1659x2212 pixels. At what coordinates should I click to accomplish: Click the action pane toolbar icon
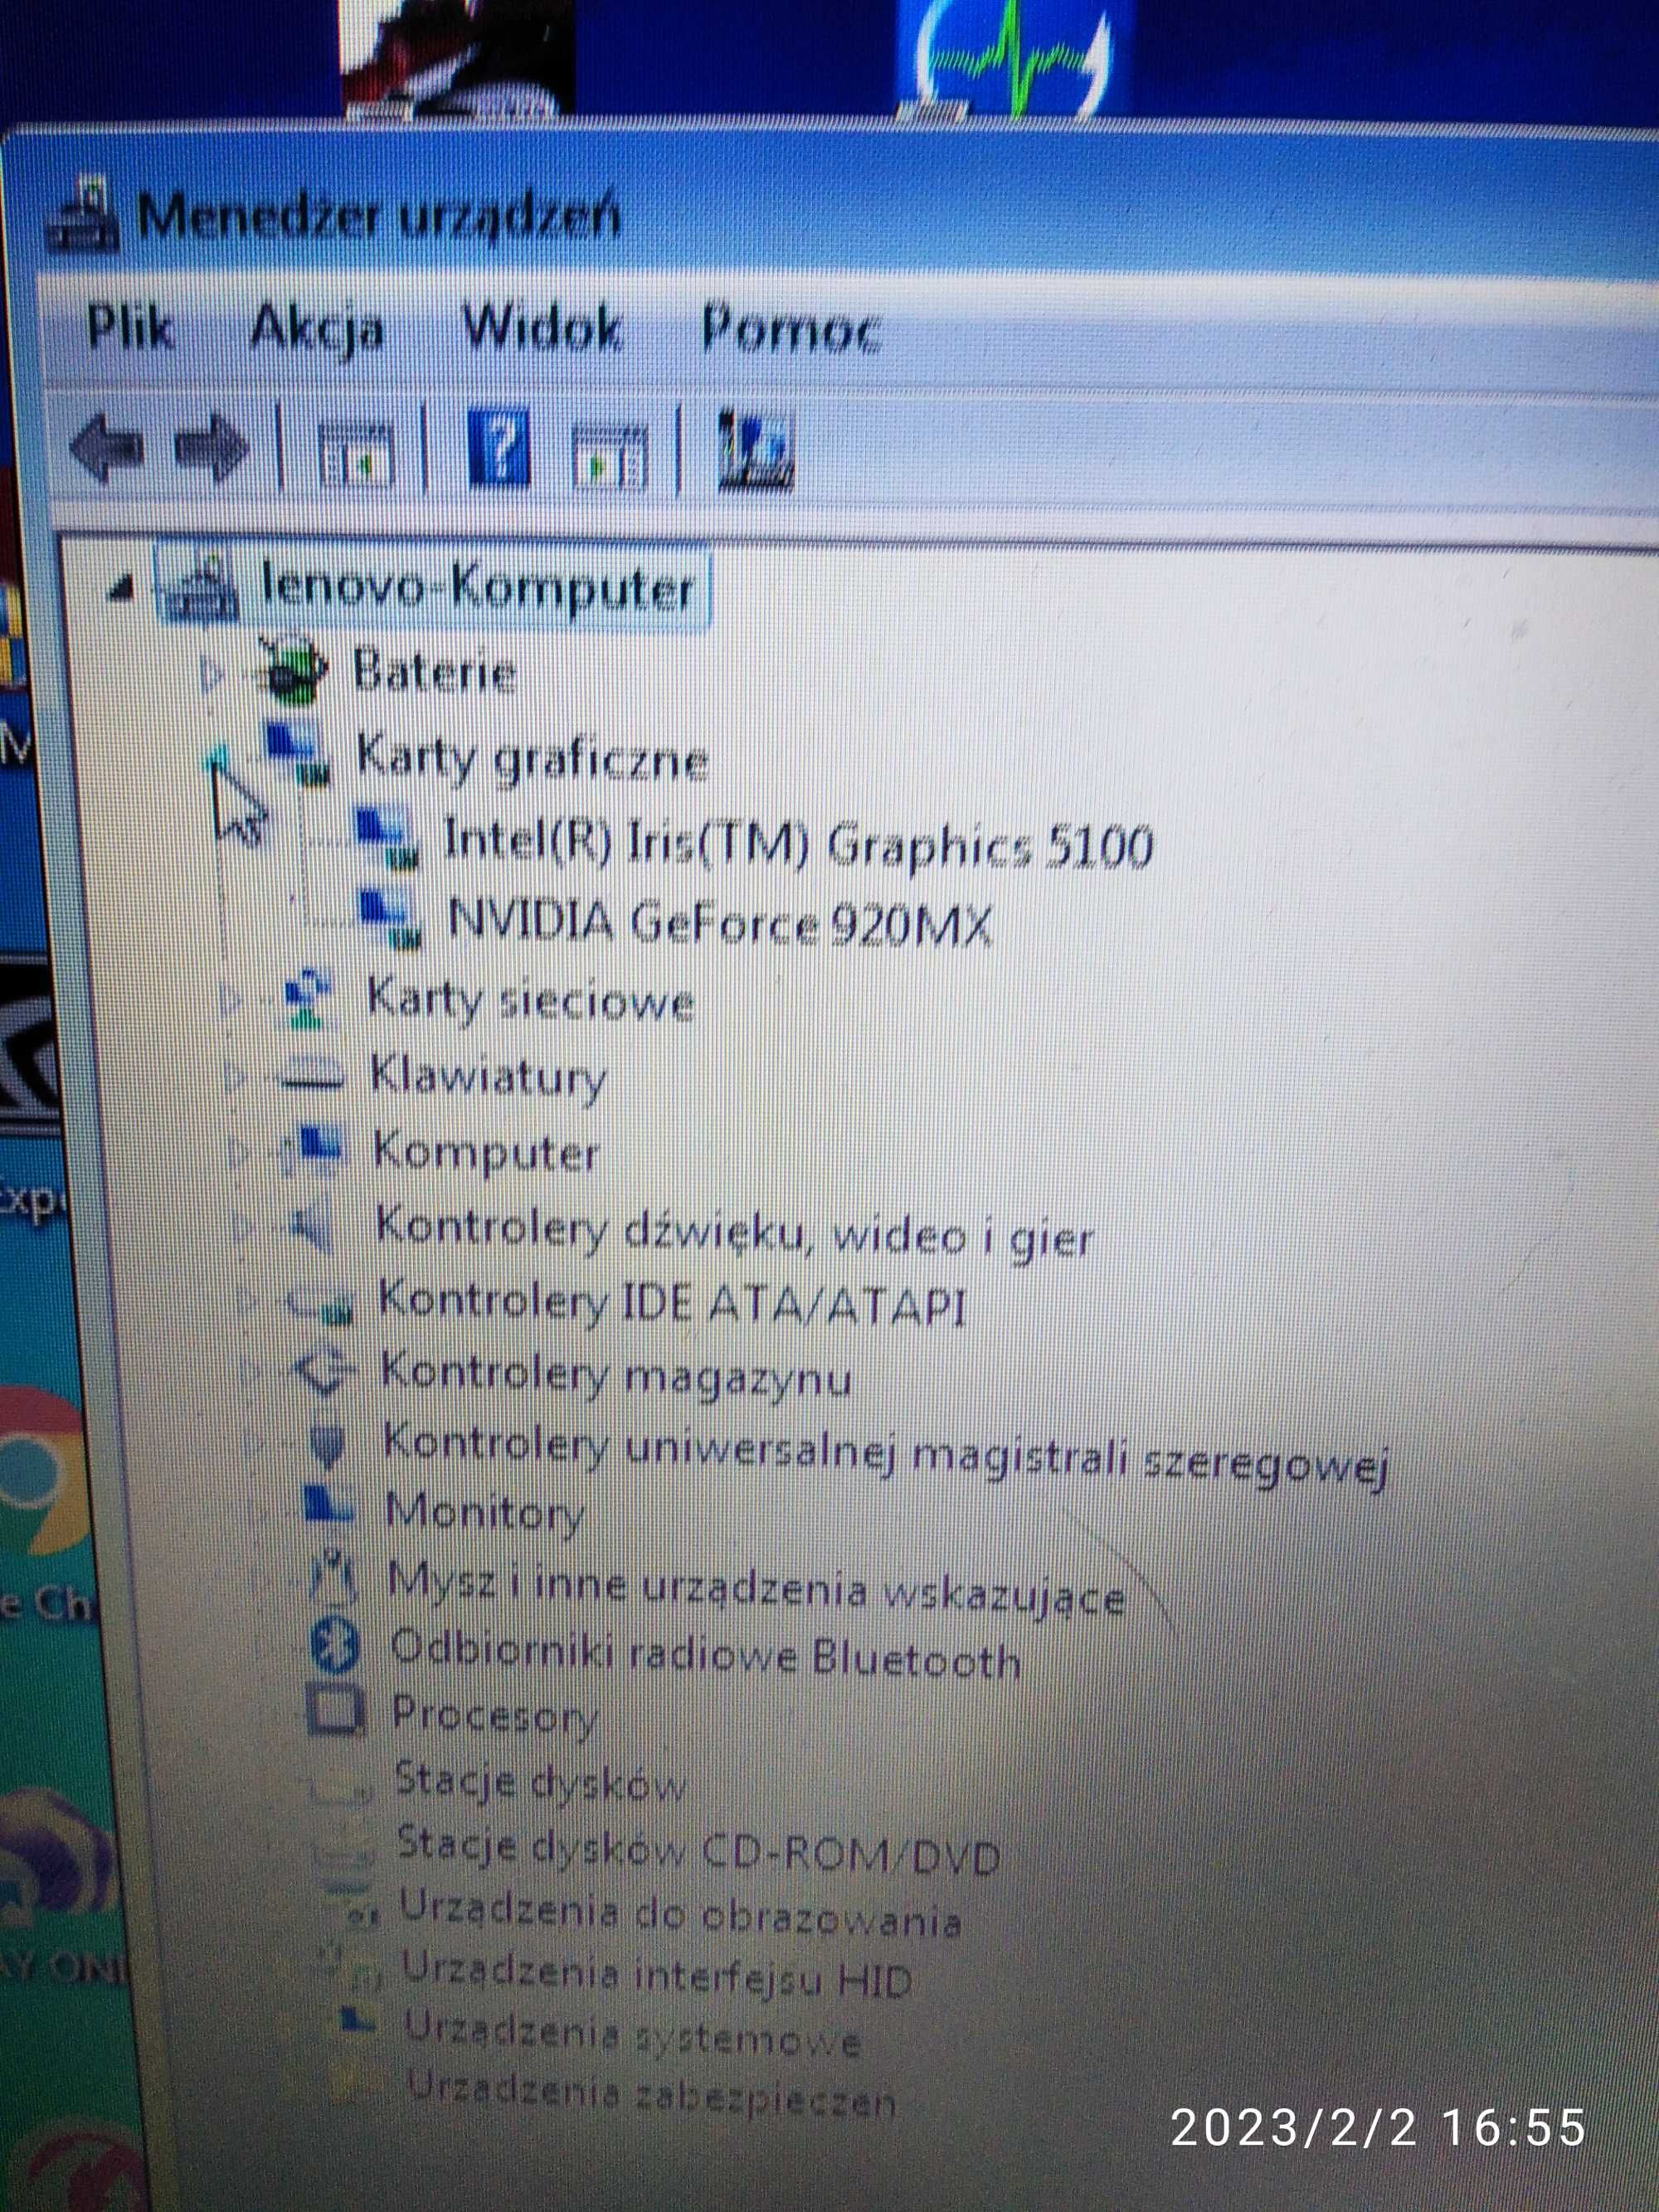(x=608, y=456)
